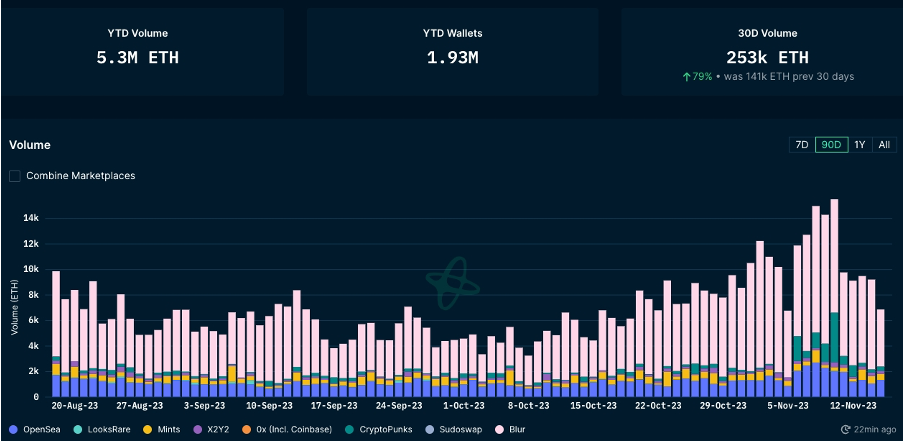Toggle OpenSea legend dot

tap(13, 428)
